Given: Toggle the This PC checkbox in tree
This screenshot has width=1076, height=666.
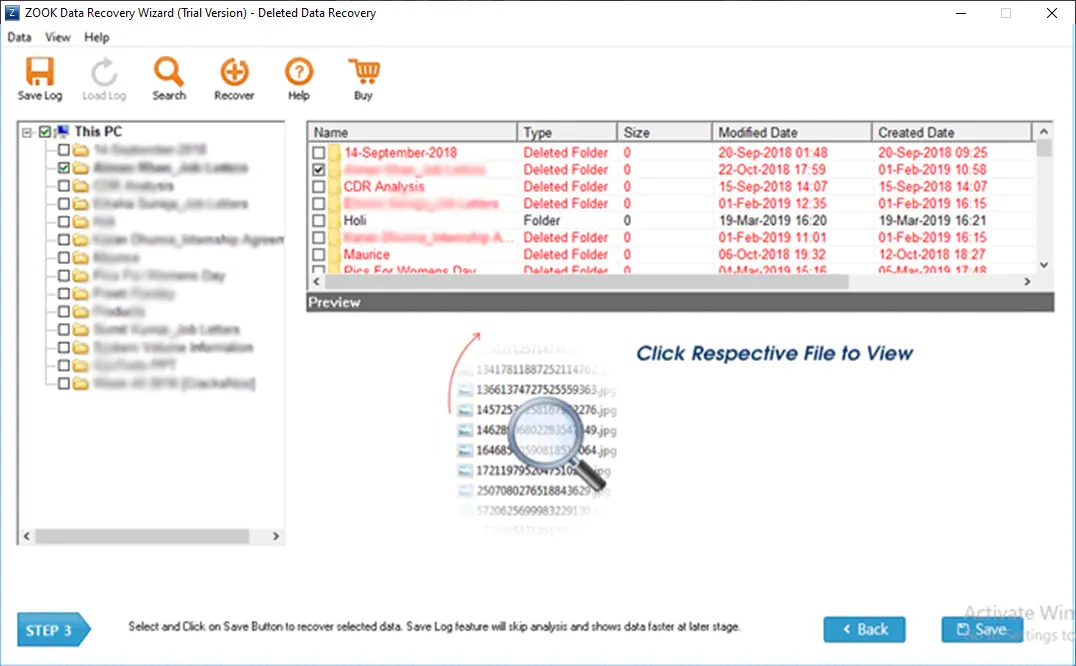Looking at the screenshot, I should [x=45, y=132].
